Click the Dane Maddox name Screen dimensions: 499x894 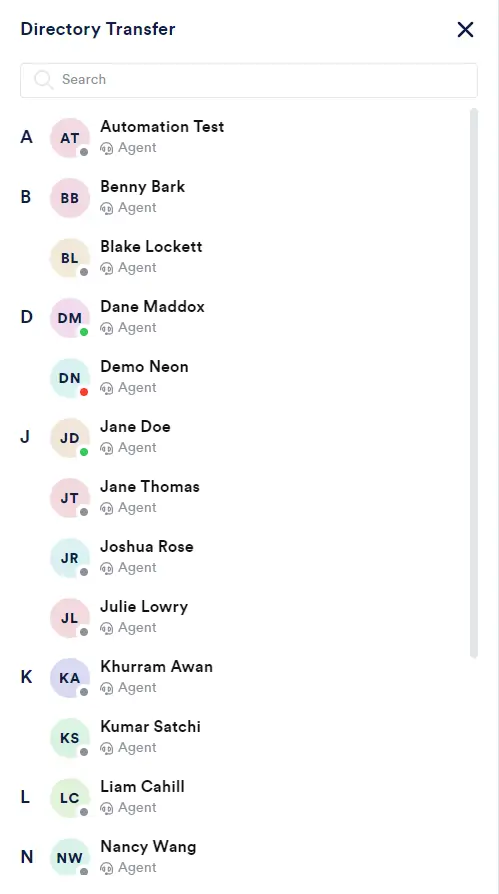152,307
